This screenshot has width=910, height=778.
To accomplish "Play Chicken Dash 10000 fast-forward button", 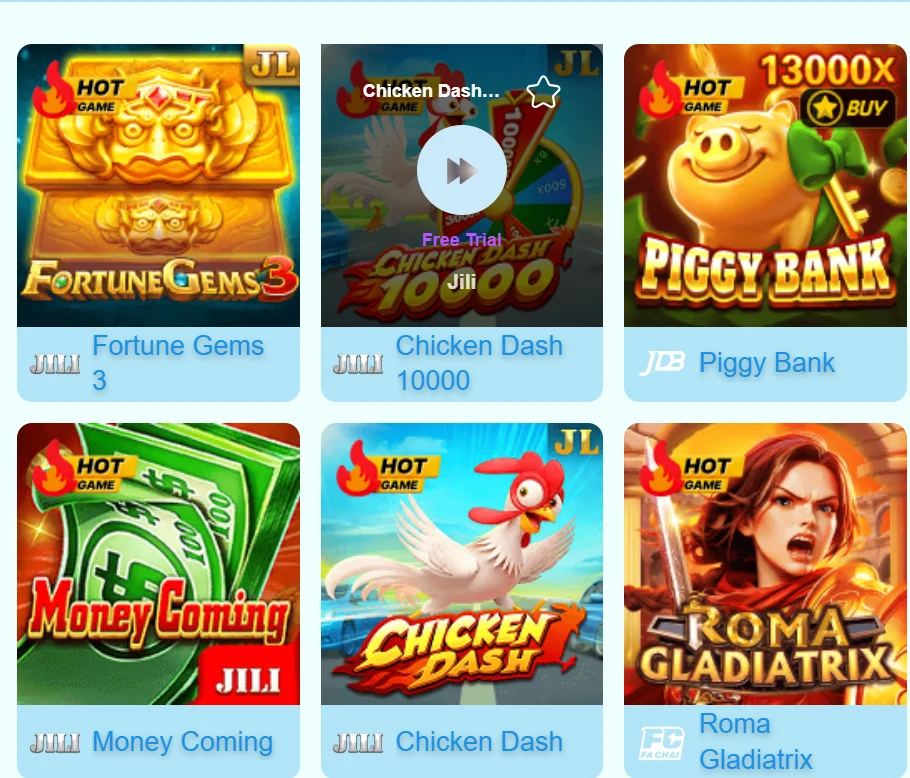I will (461, 171).
